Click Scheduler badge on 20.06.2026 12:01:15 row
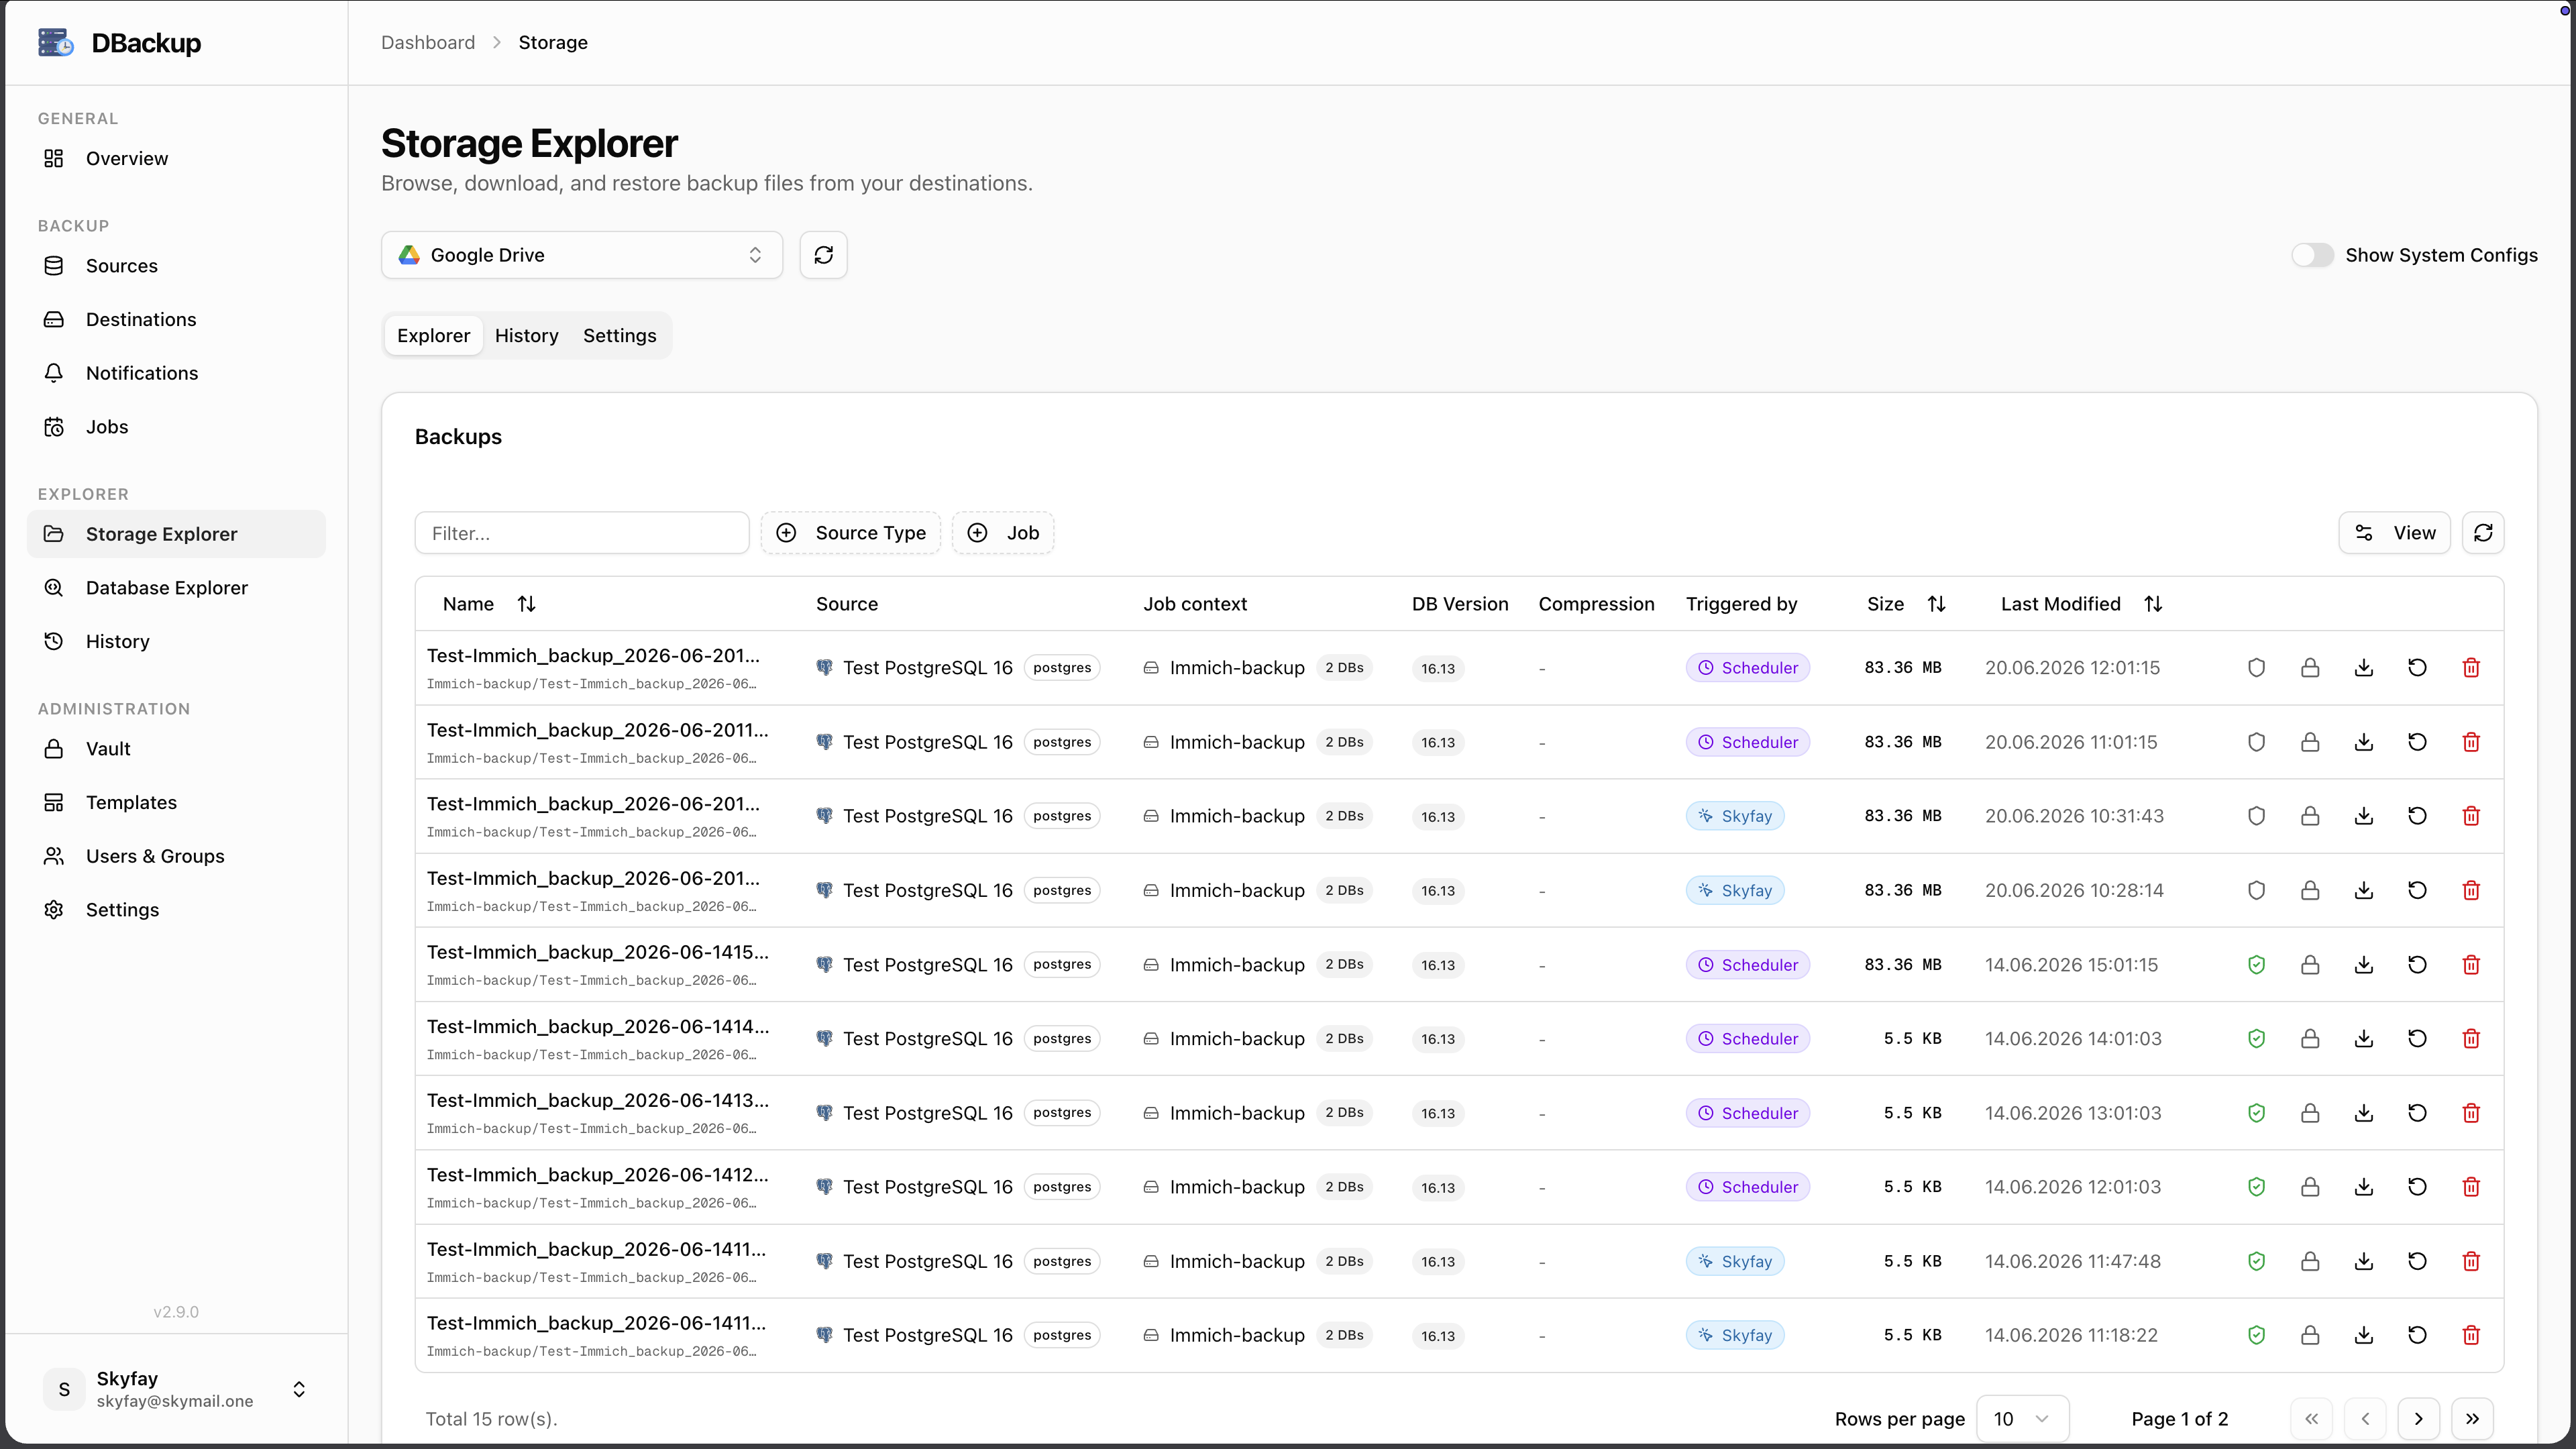Image resolution: width=2576 pixels, height=1449 pixels. (1747, 668)
